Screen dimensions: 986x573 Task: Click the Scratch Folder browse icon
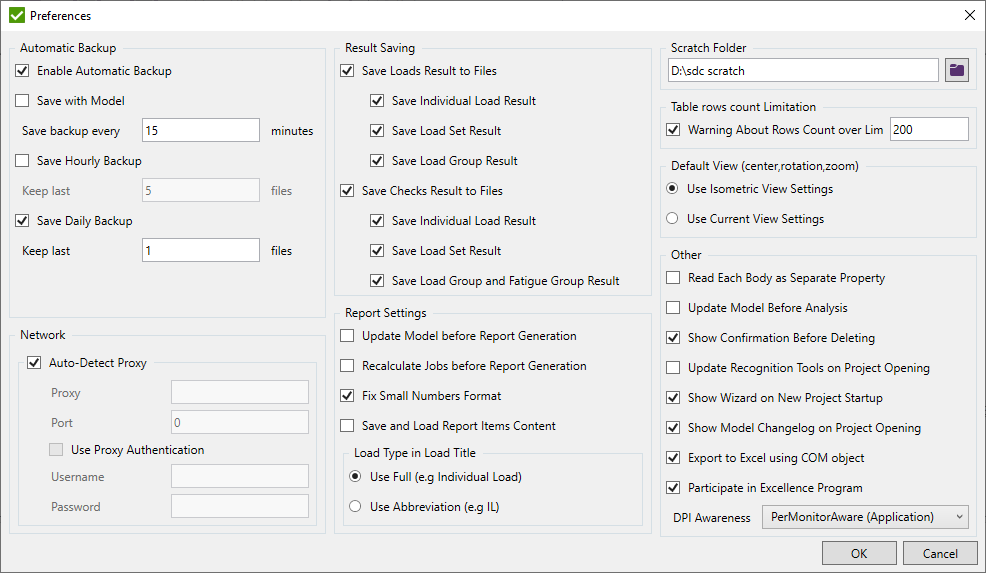coord(958,70)
